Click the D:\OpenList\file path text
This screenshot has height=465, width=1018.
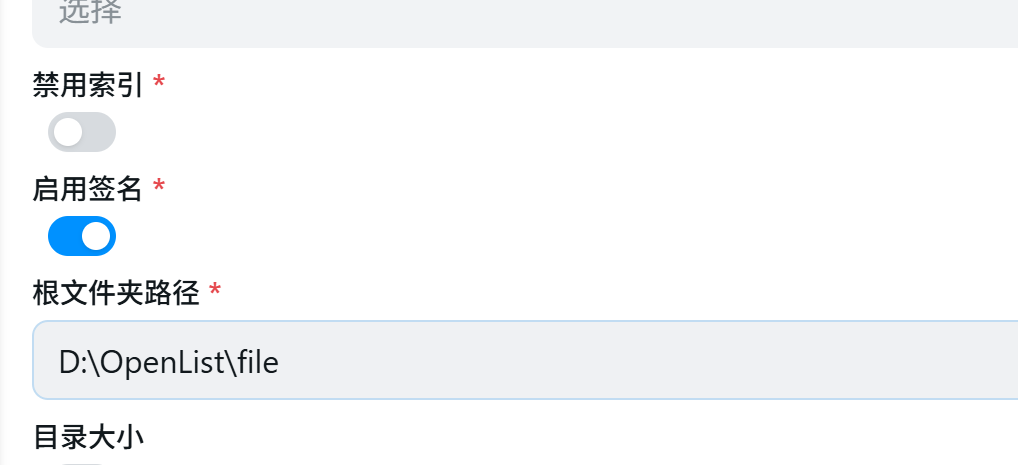tap(168, 362)
